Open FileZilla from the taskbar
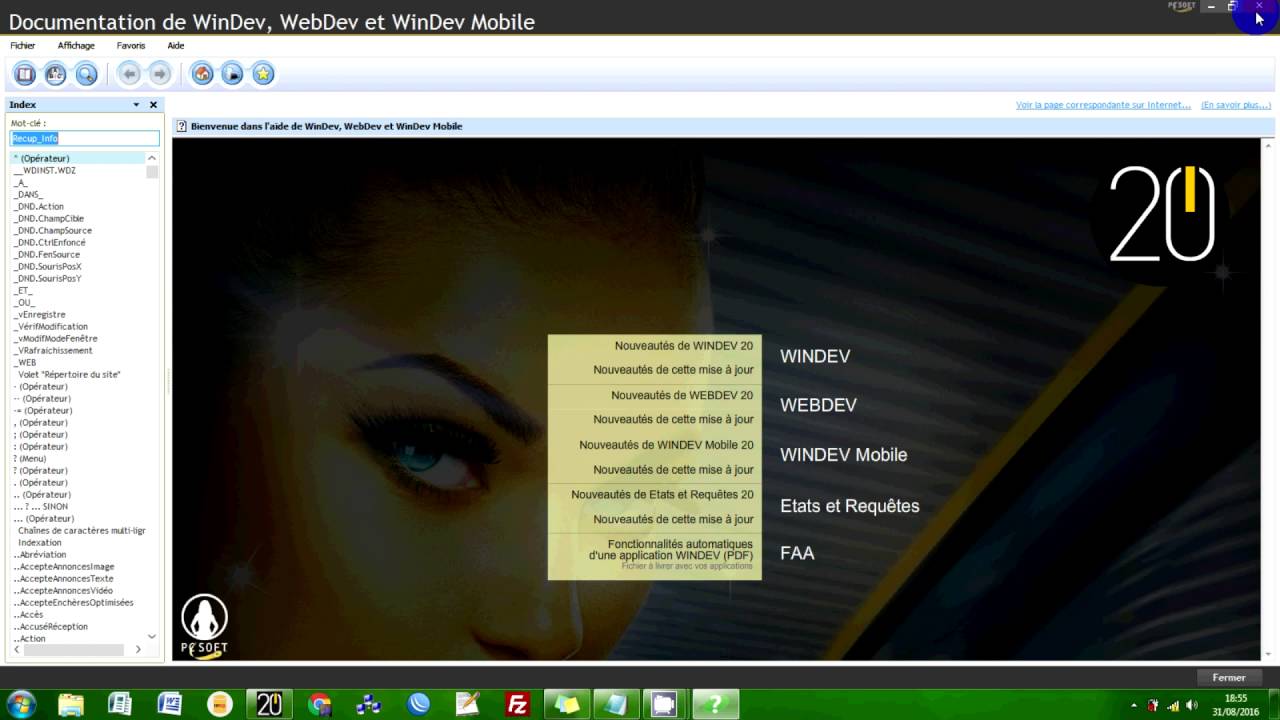Screen dimensions: 1280x720 point(518,704)
